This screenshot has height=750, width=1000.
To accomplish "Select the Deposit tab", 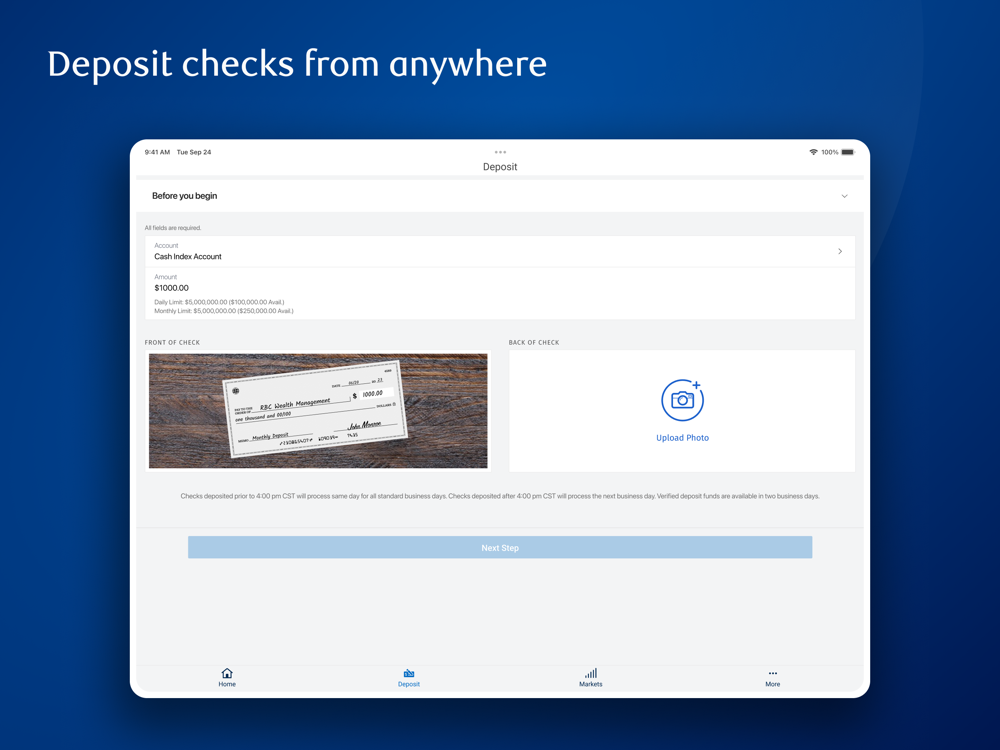I will coord(409,677).
